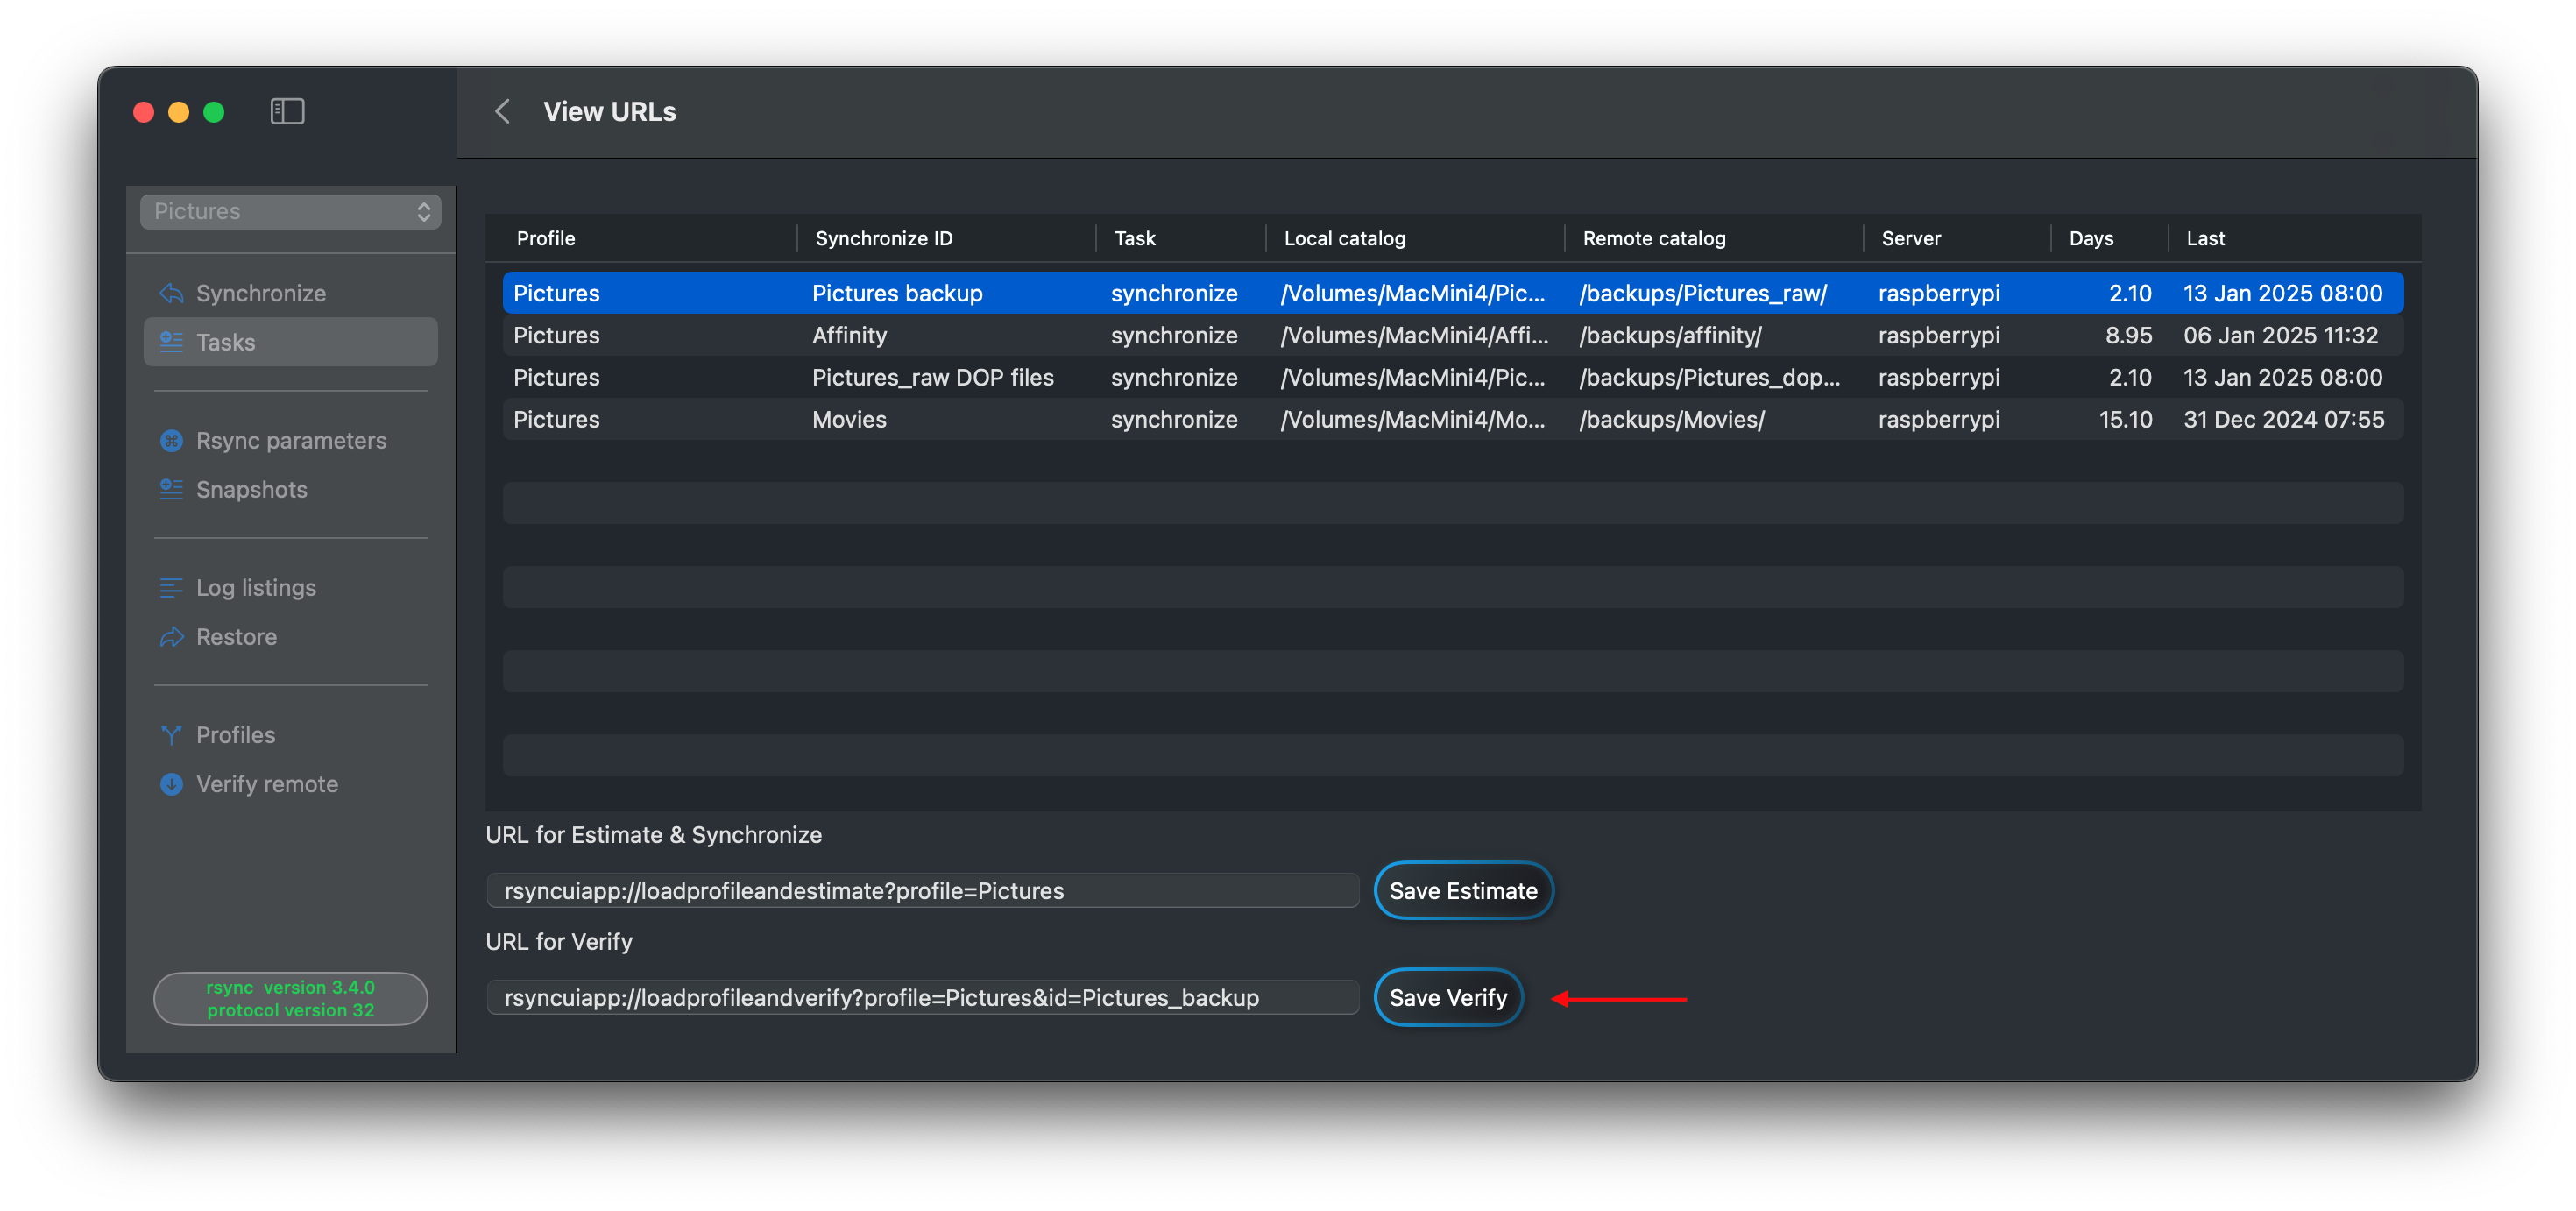Image resolution: width=2576 pixels, height=1211 pixels.
Task: Select the Pictures backup row
Action: [x=1453, y=293]
